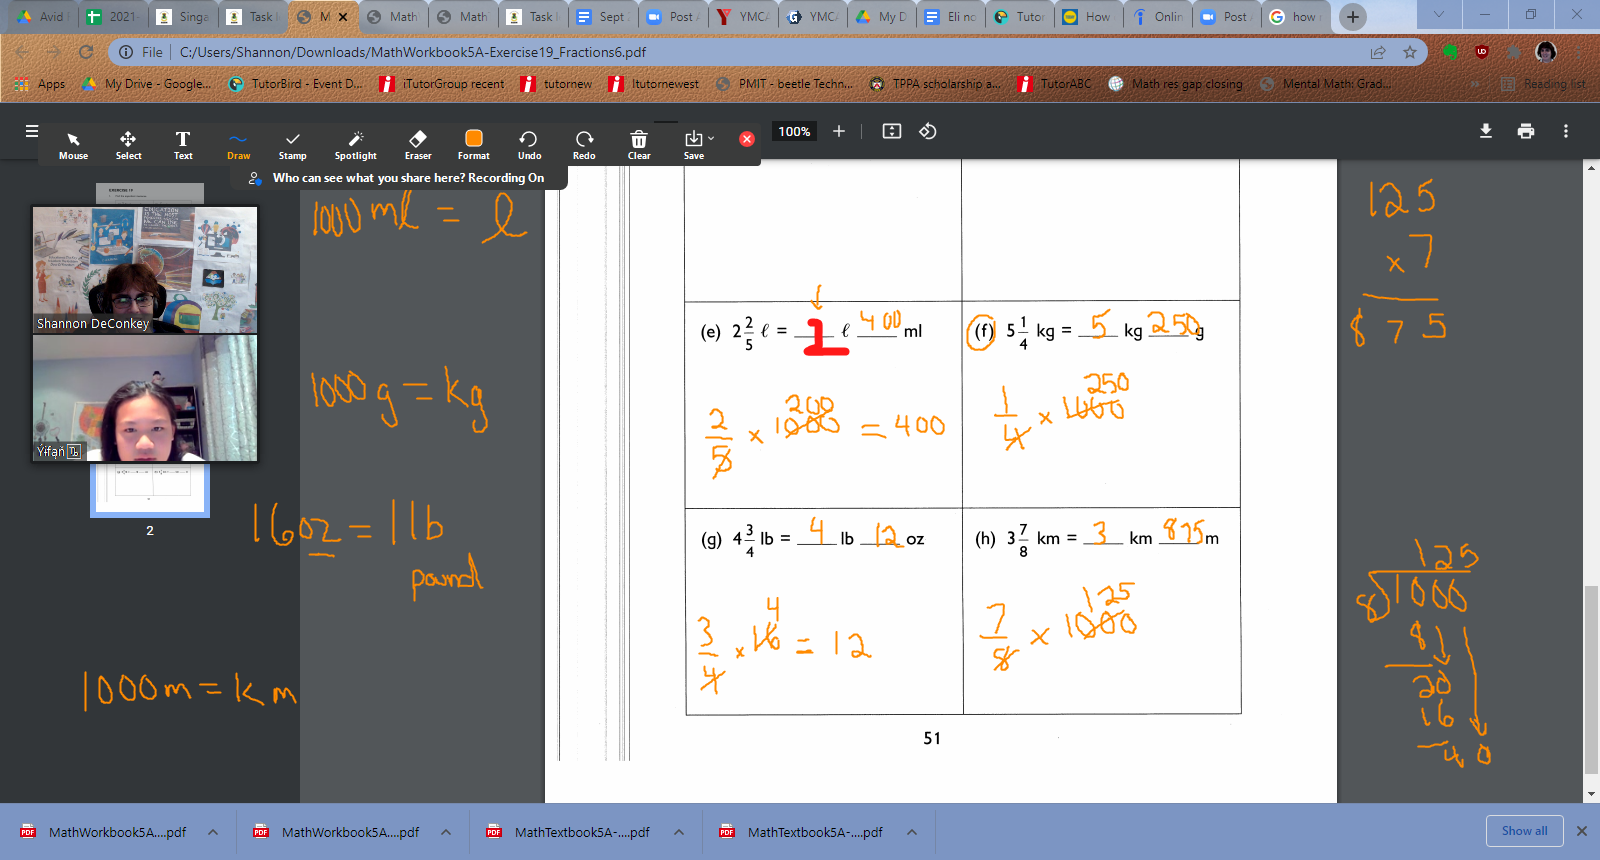Switch to the Tutor tab

click(1020, 17)
